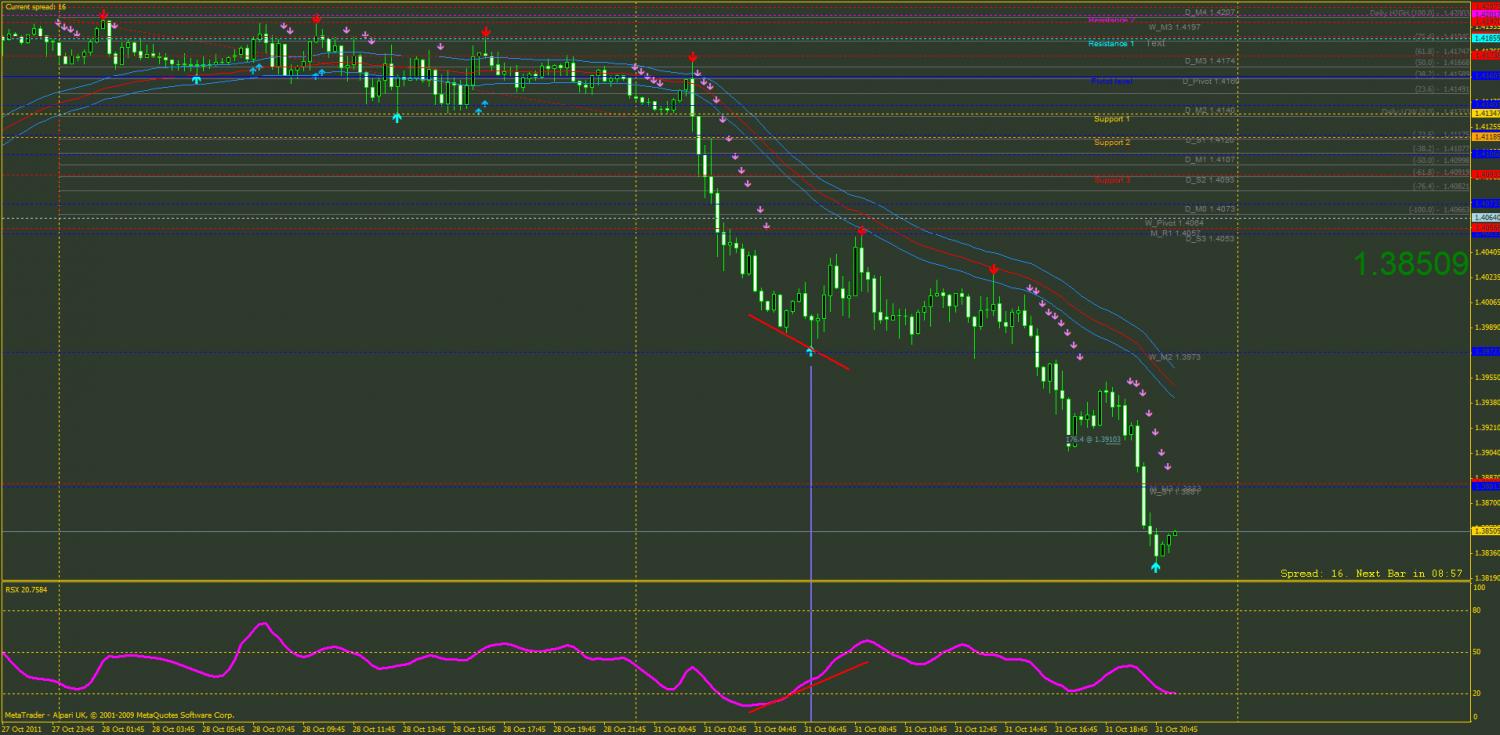Click the 'D_S3 1.4053' pivot label
Image resolution: width=1500 pixels, height=735 pixels.
pyautogui.click(x=1212, y=239)
